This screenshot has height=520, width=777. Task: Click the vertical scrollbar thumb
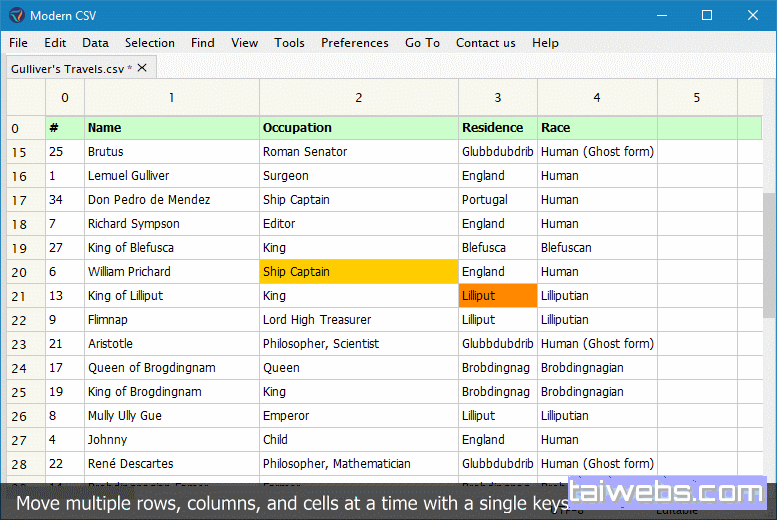(x=769, y=255)
